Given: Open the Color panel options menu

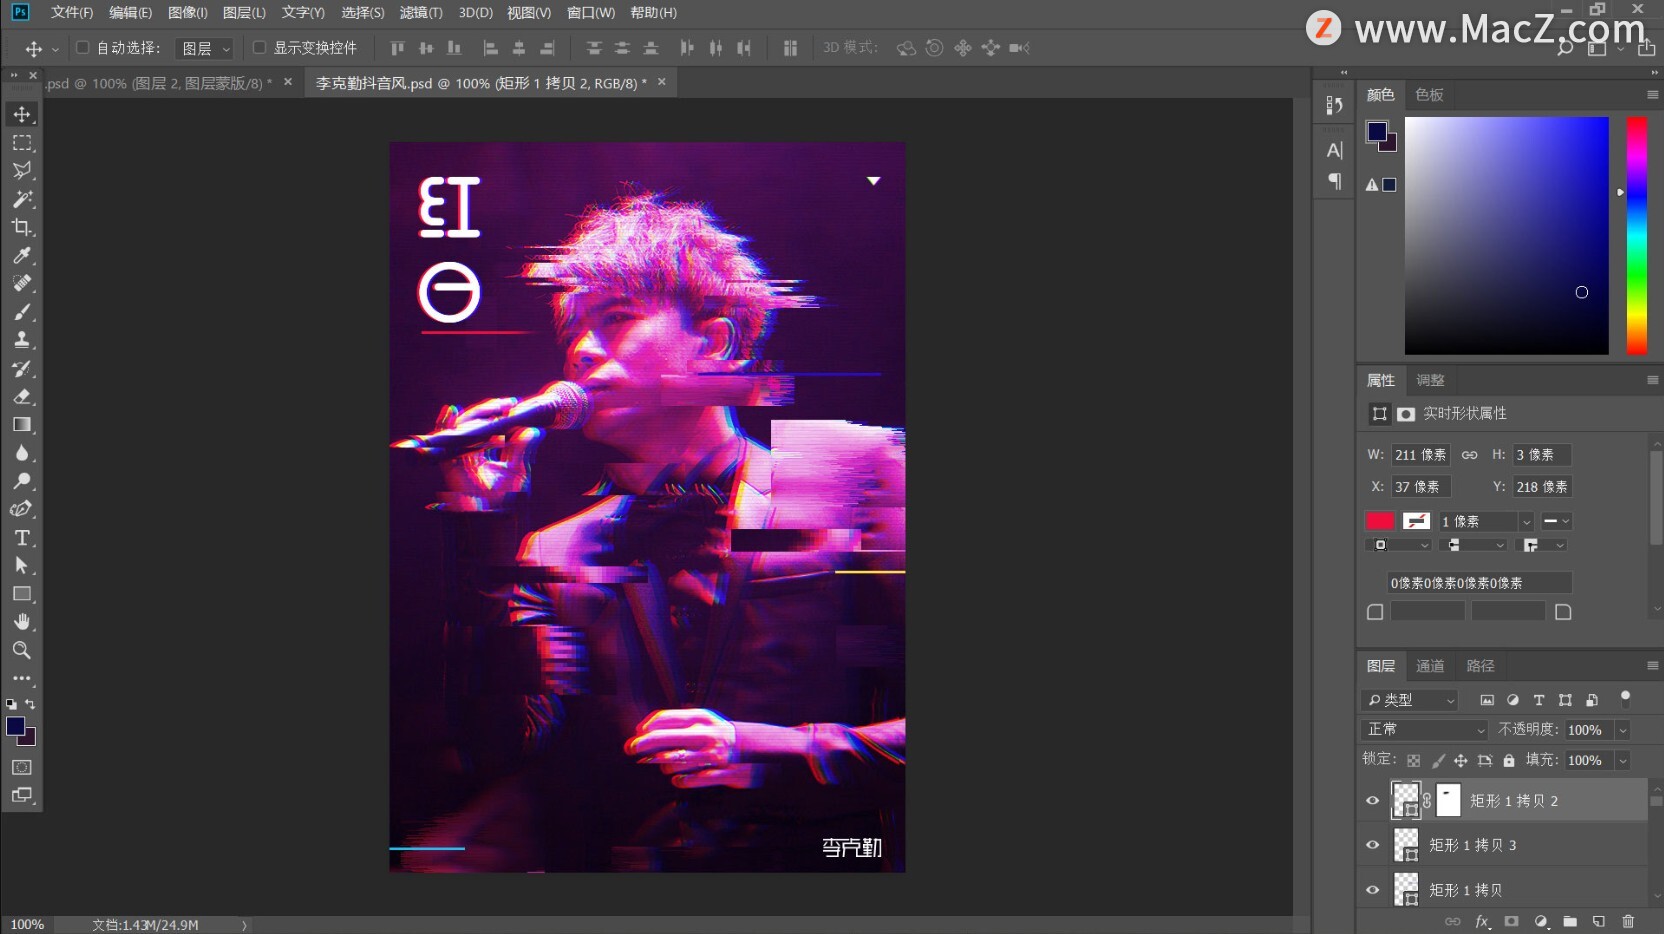Looking at the screenshot, I should click(1652, 94).
